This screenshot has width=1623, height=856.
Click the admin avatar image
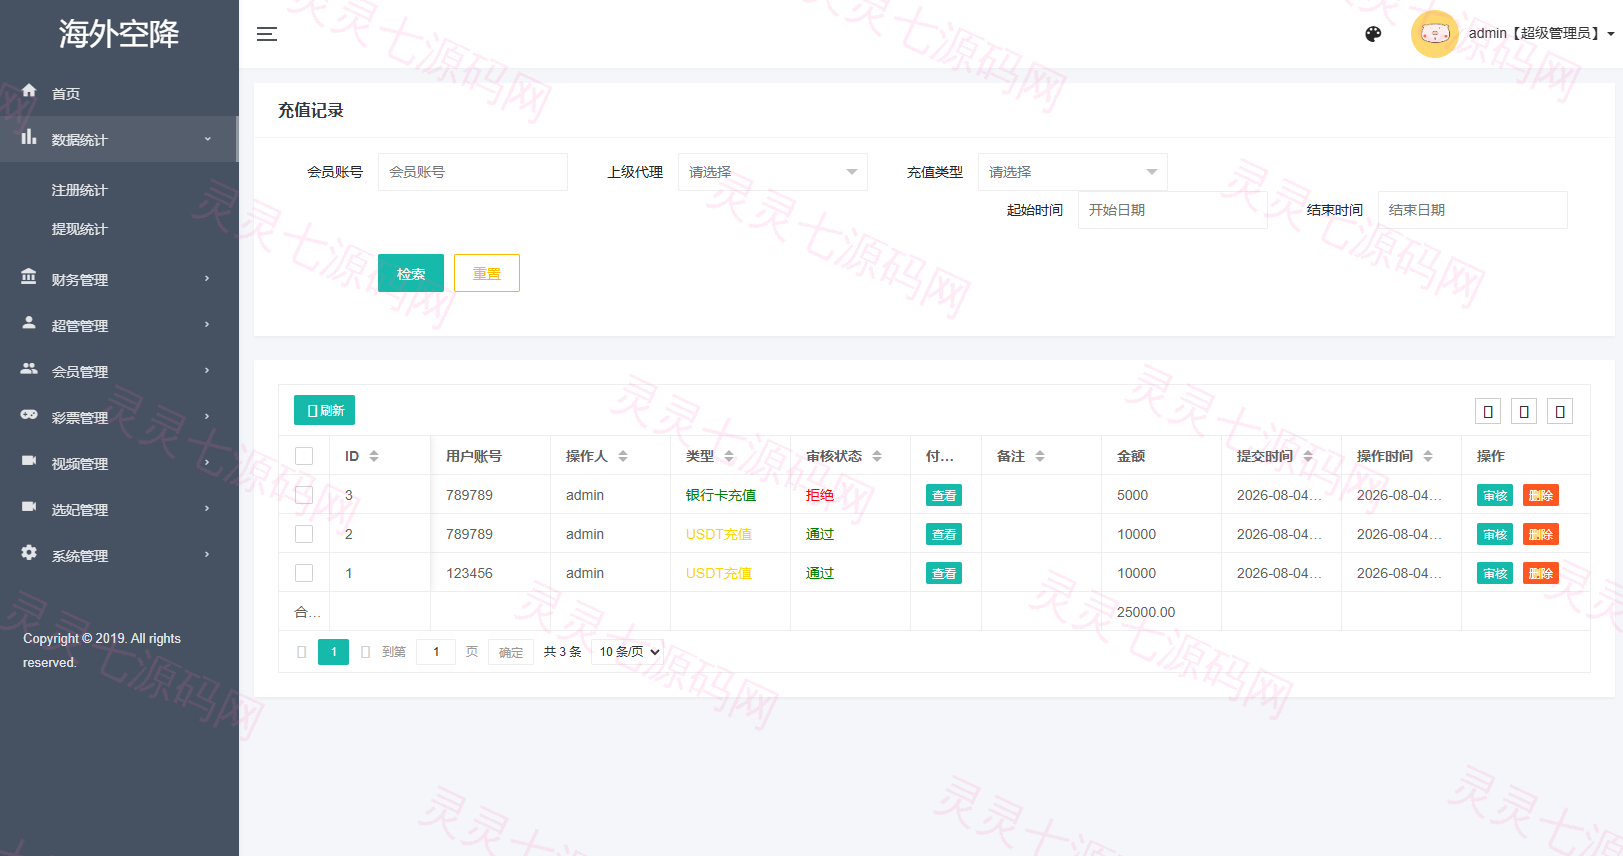tap(1434, 34)
